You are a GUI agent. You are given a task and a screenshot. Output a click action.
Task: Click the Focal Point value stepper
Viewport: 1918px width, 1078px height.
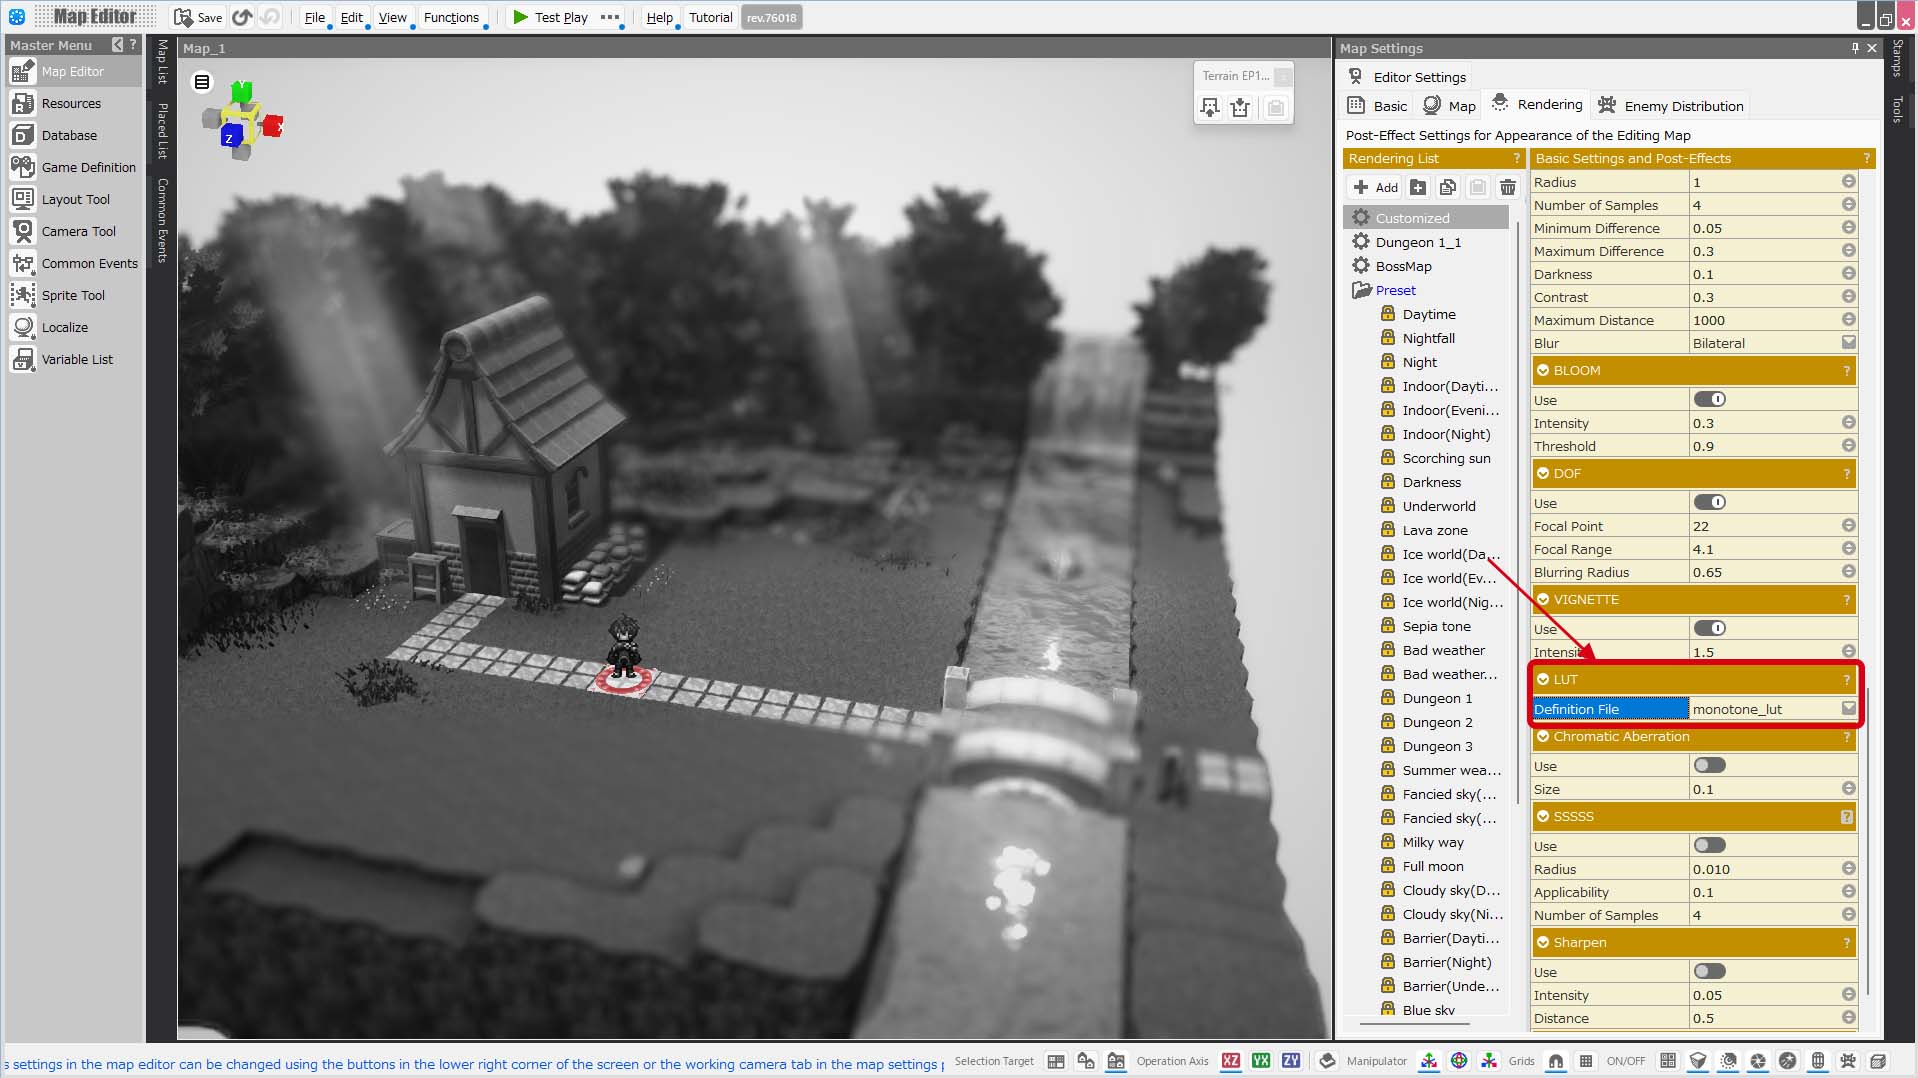pos(1848,526)
